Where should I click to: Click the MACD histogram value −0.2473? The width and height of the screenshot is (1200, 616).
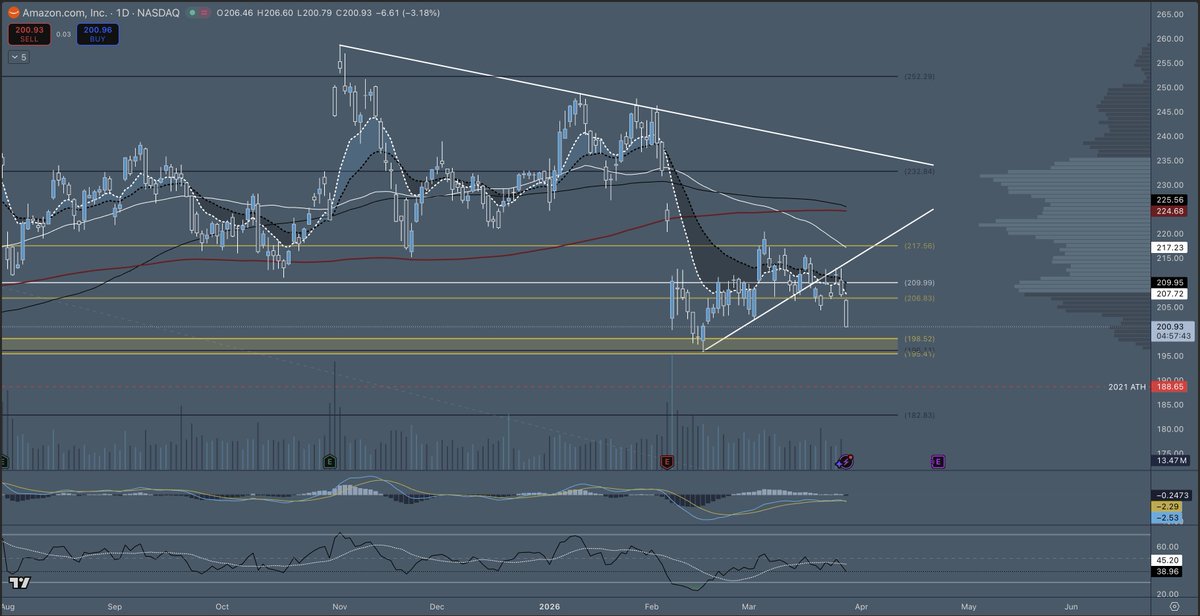point(1169,495)
